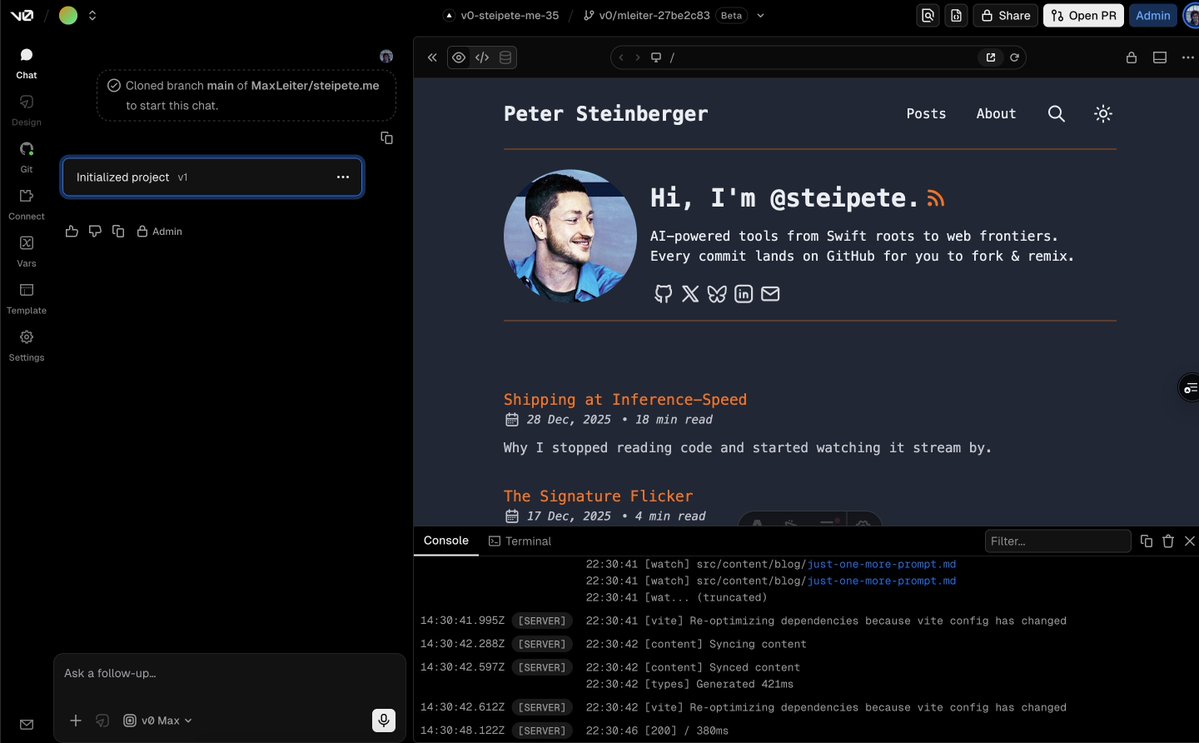Viewport: 1199px width, 743px height.
Task: Refresh the preview
Action: click(1014, 57)
